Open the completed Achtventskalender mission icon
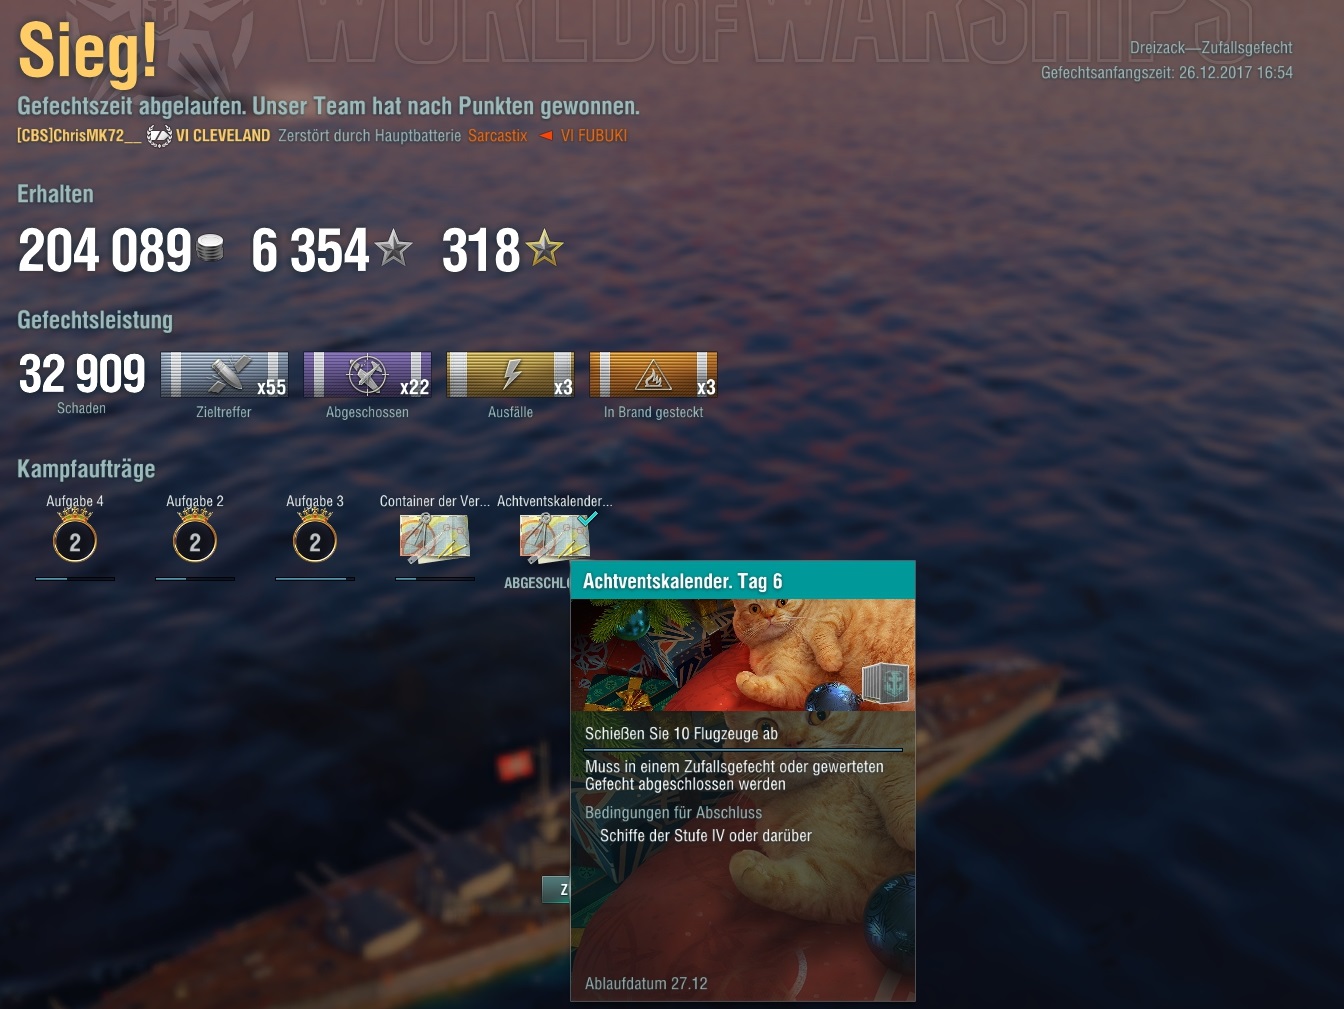1344x1009 pixels. (554, 538)
